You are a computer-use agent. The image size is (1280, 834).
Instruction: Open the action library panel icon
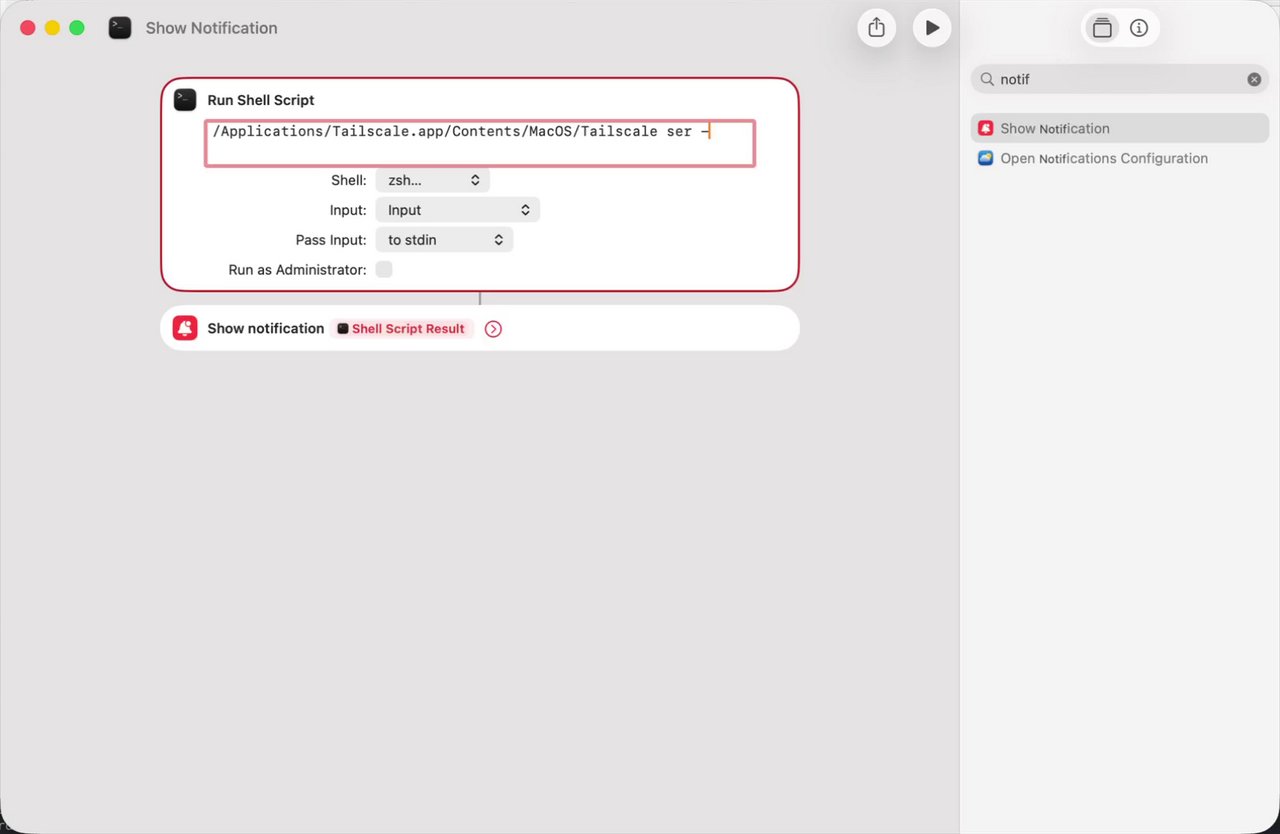[1102, 28]
